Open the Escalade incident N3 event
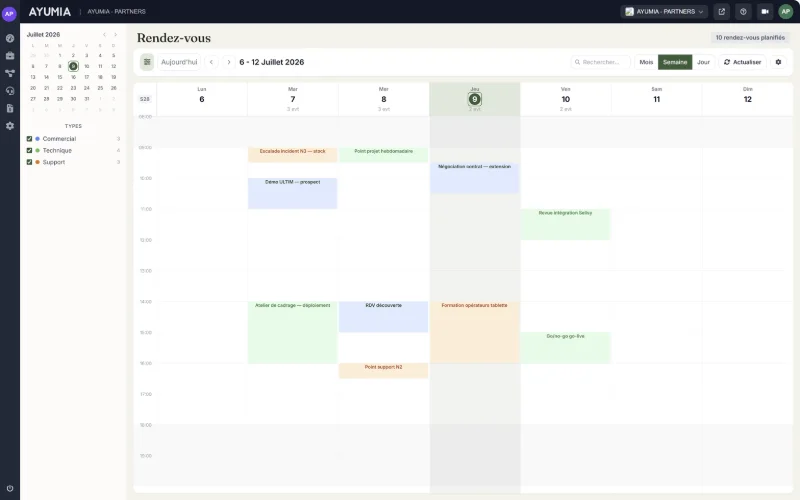 [x=292, y=155]
